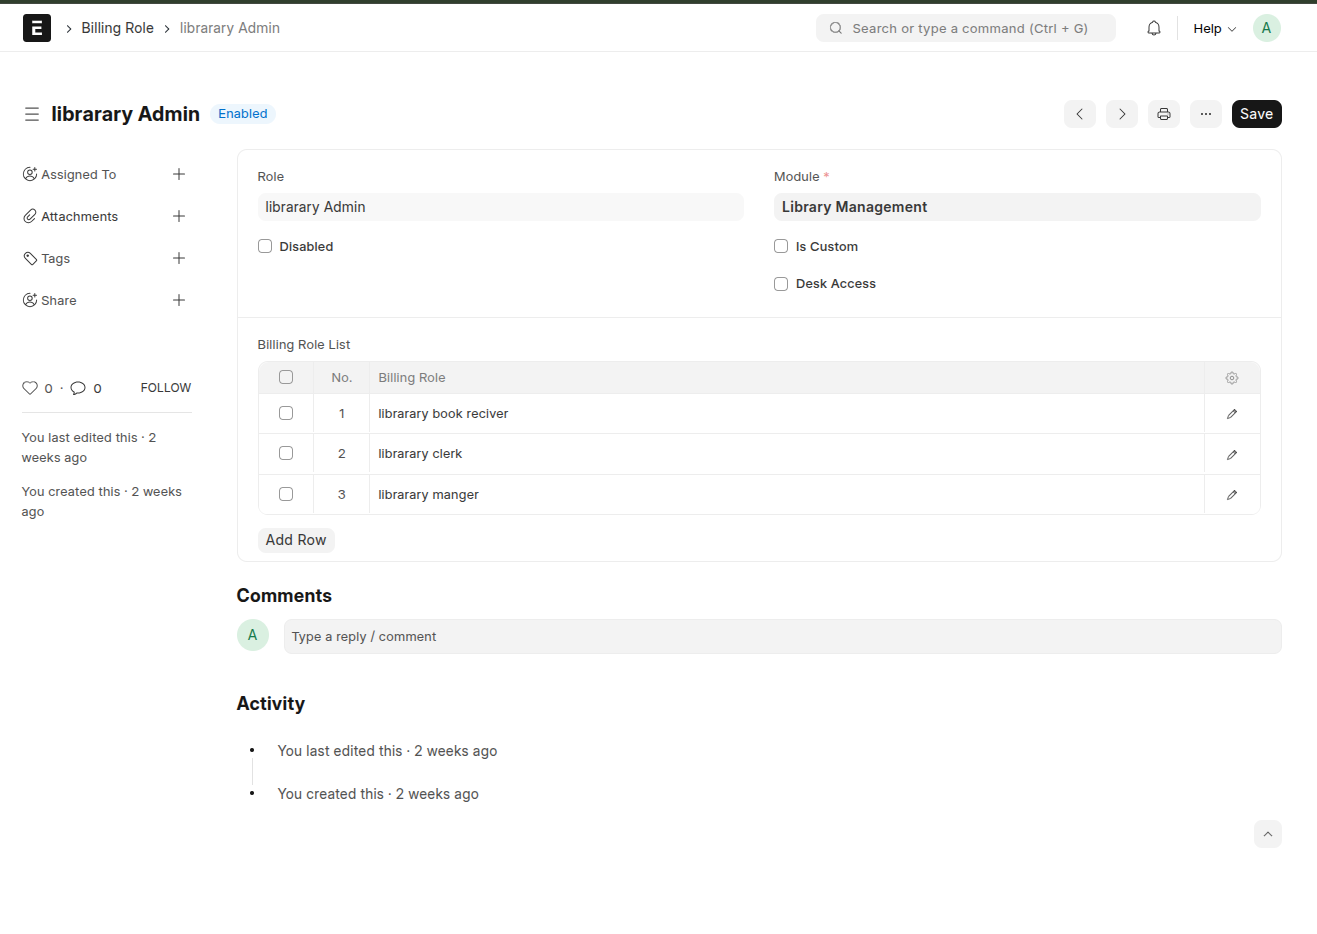Image resolution: width=1317 pixels, height=934 pixels.
Task: Open table settings gear icon
Action: point(1231,378)
